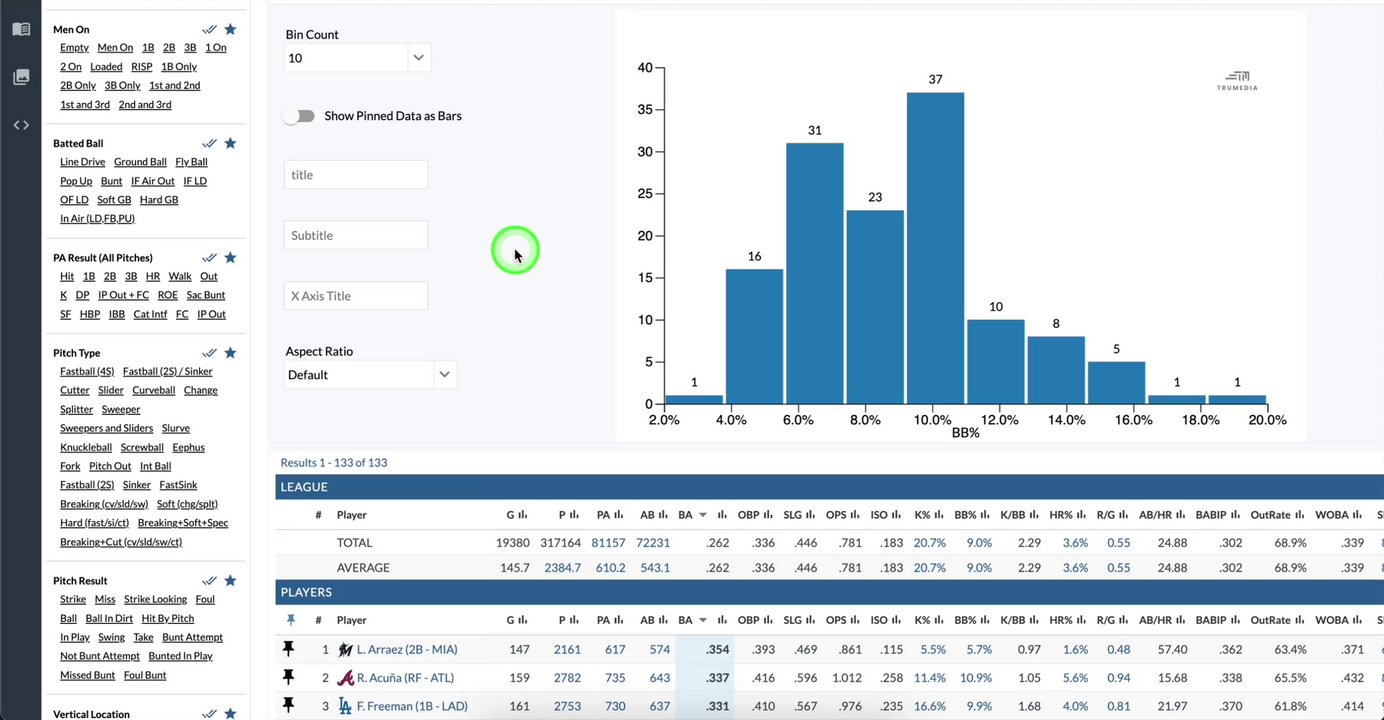Sort by BABIP column in Players header

pos(1211,620)
